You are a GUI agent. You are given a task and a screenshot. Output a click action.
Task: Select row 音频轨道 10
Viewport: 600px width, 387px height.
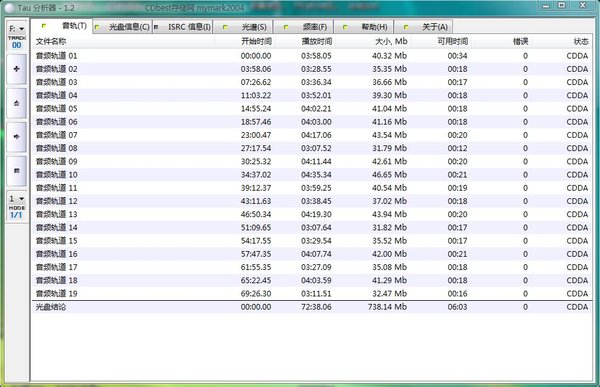(312, 175)
